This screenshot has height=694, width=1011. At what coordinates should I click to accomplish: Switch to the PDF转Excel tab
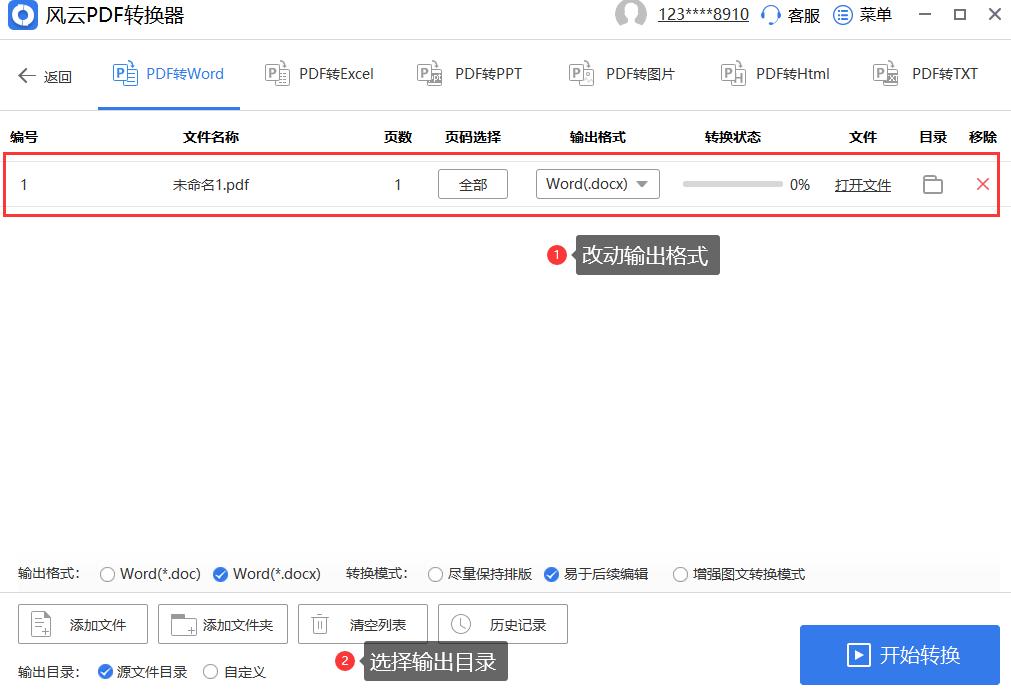tap(319, 73)
